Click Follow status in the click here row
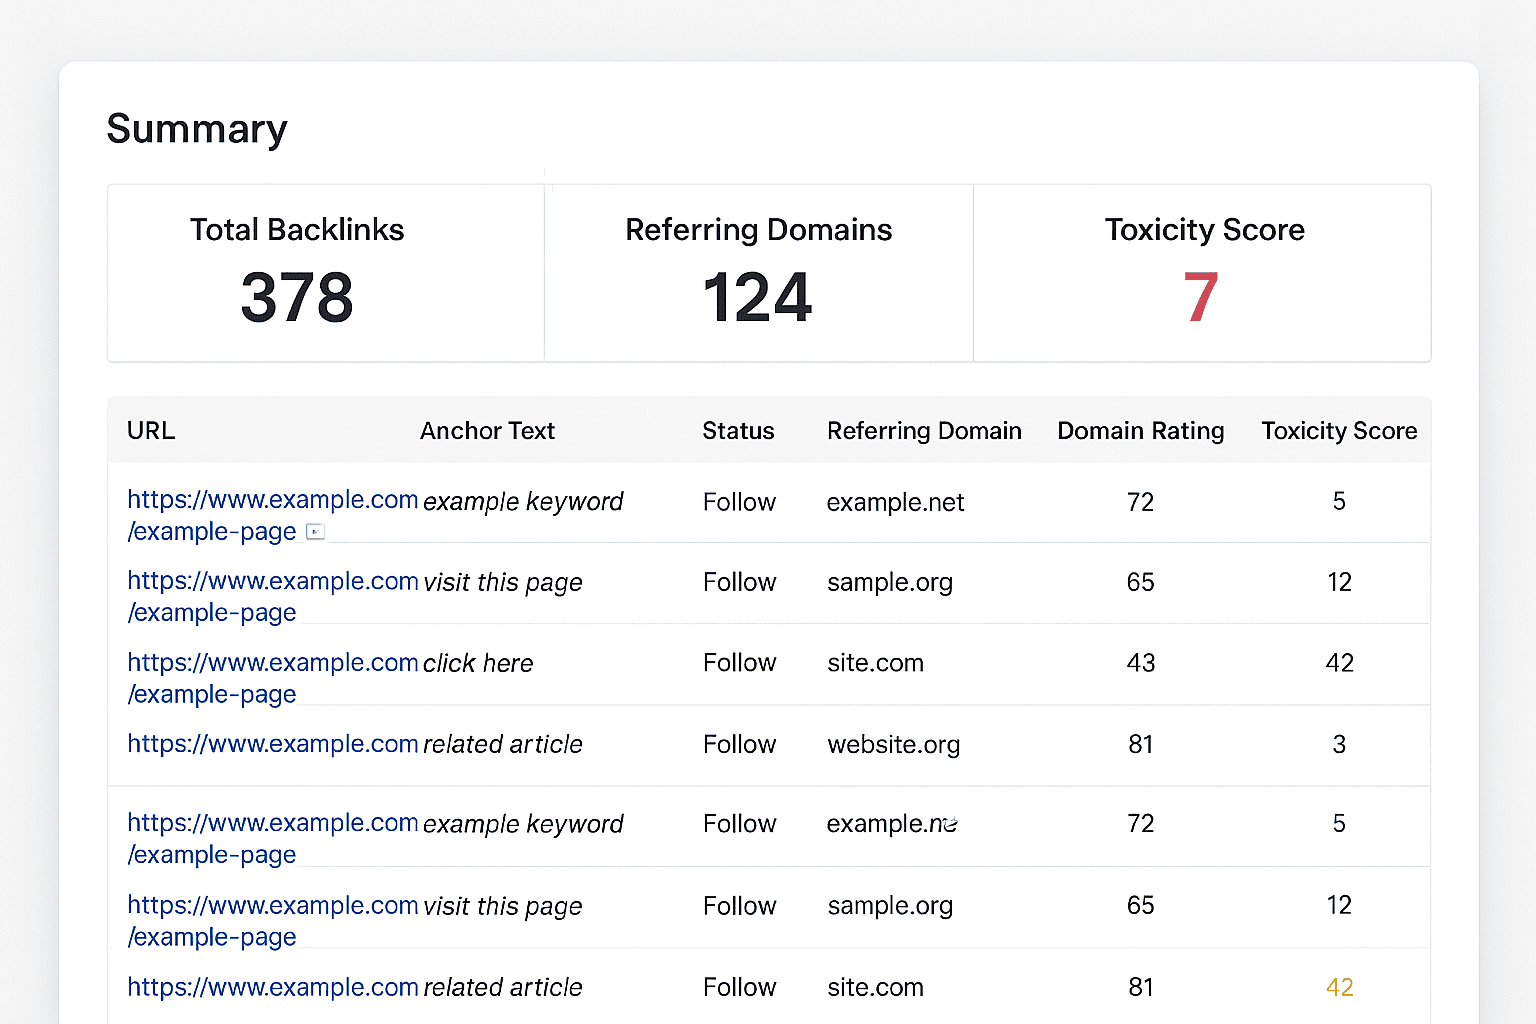 739,663
